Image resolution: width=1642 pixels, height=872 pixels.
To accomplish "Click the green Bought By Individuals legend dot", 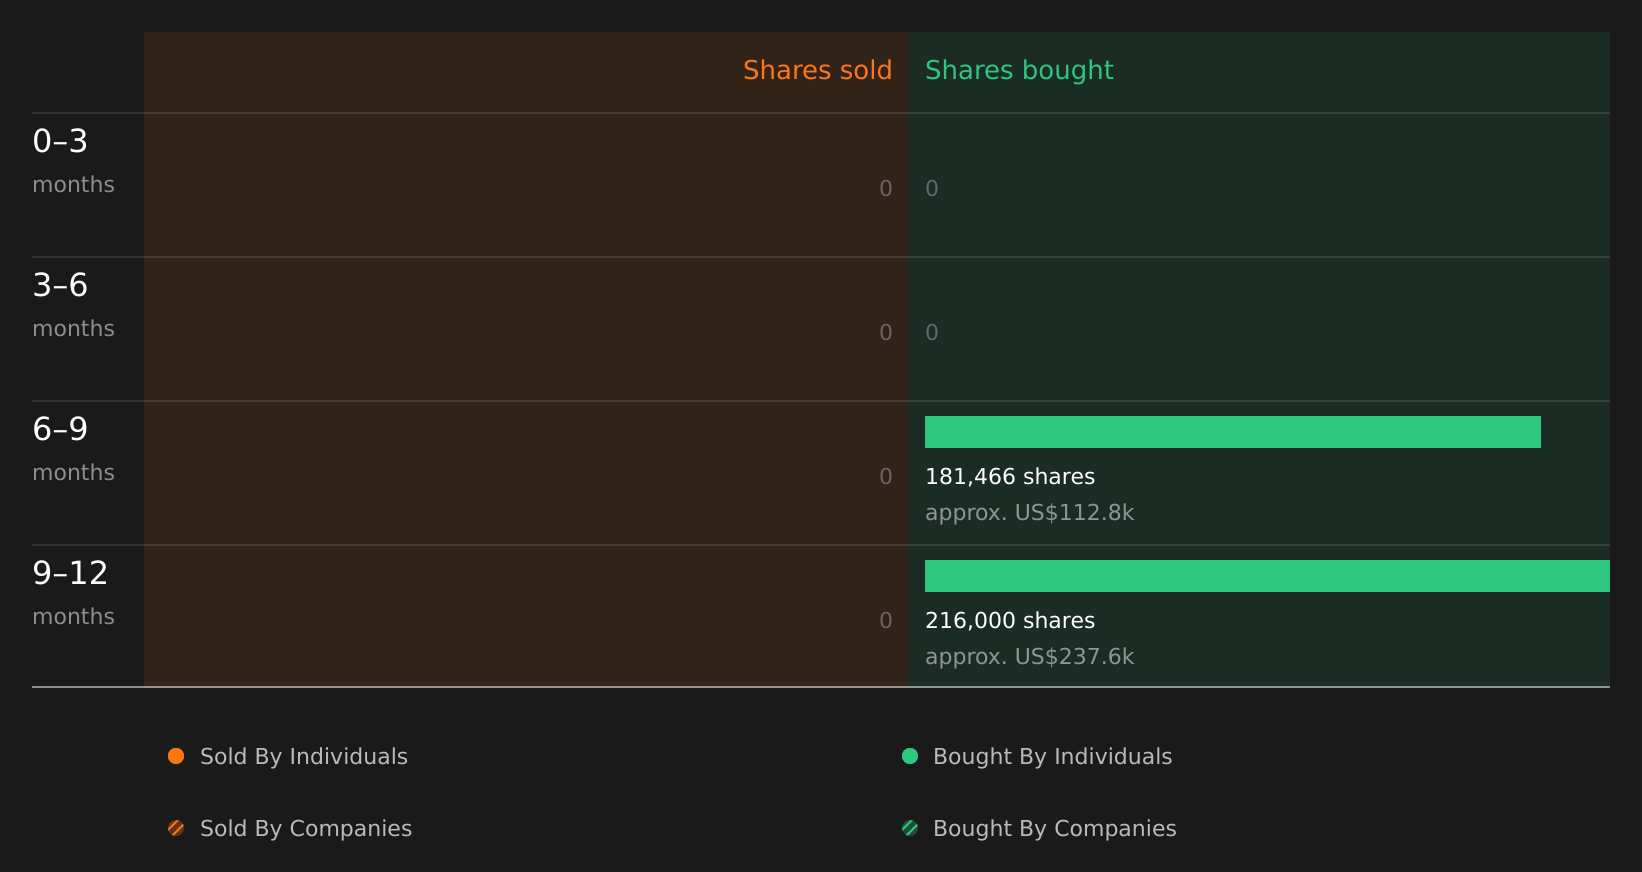I will (910, 756).
